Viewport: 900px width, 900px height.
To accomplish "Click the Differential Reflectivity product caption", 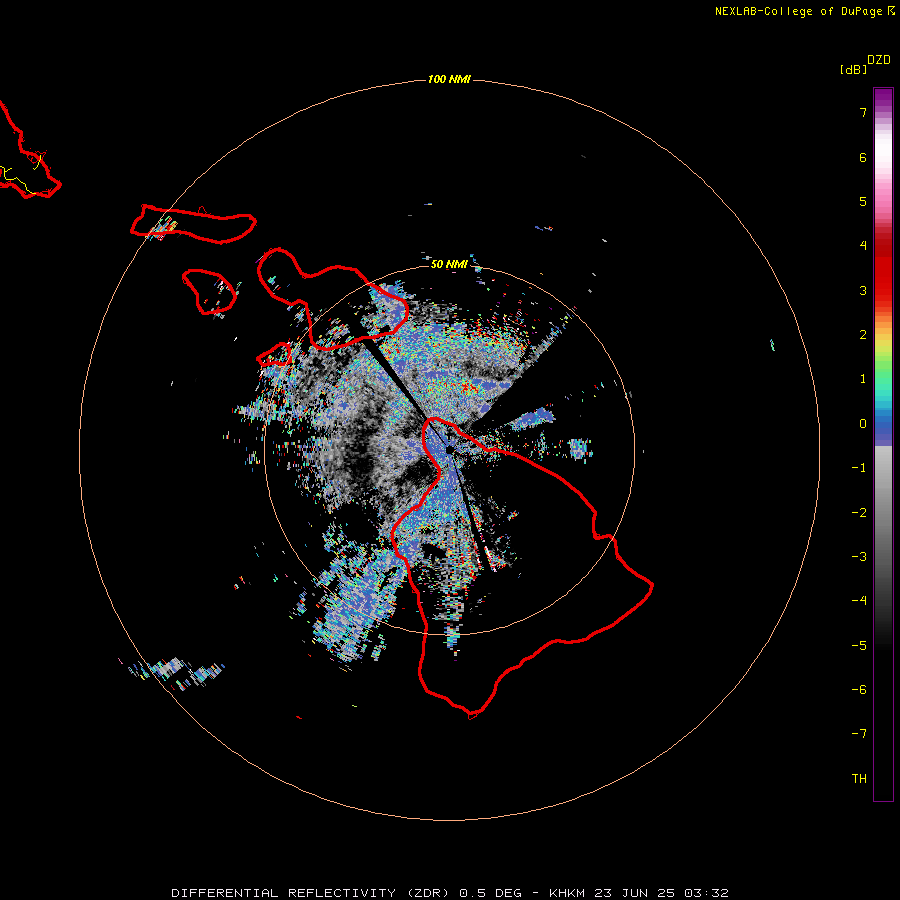I will click(450, 893).
